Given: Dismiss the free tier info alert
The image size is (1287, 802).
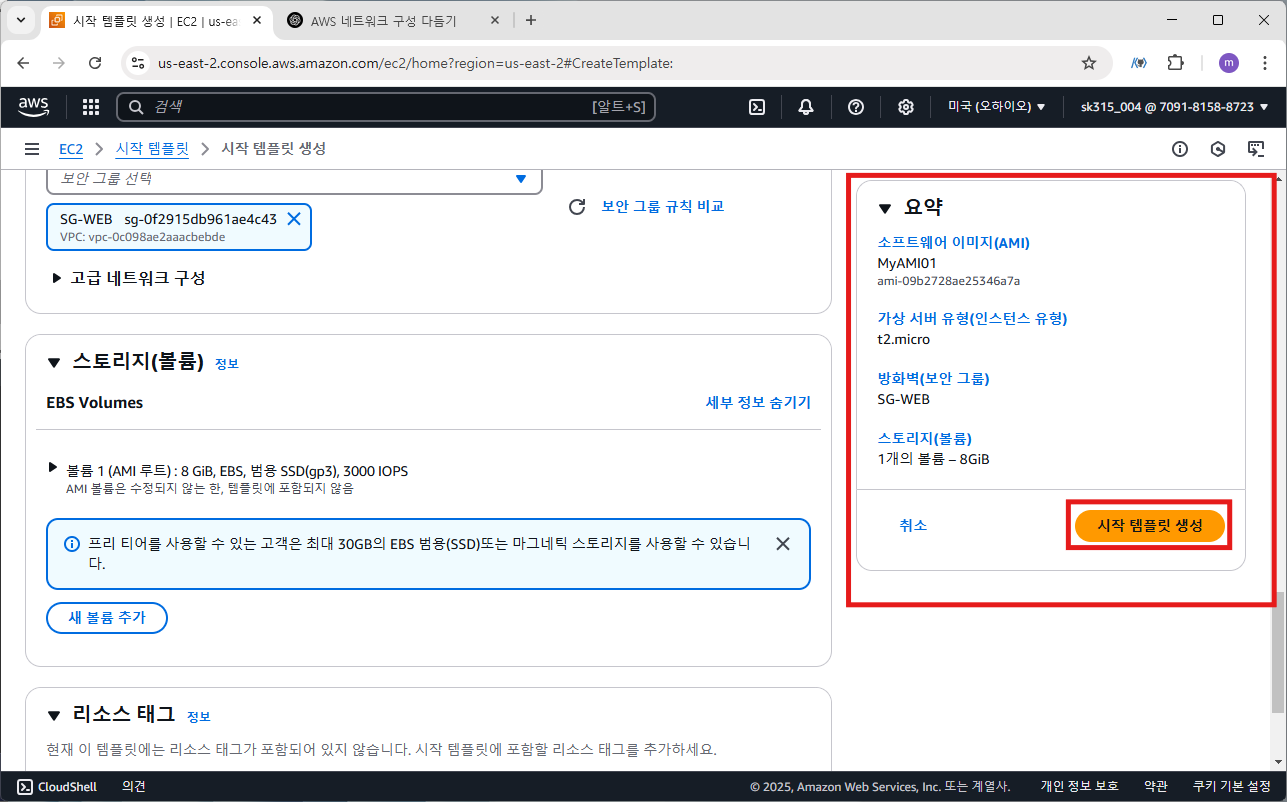Looking at the screenshot, I should (783, 544).
